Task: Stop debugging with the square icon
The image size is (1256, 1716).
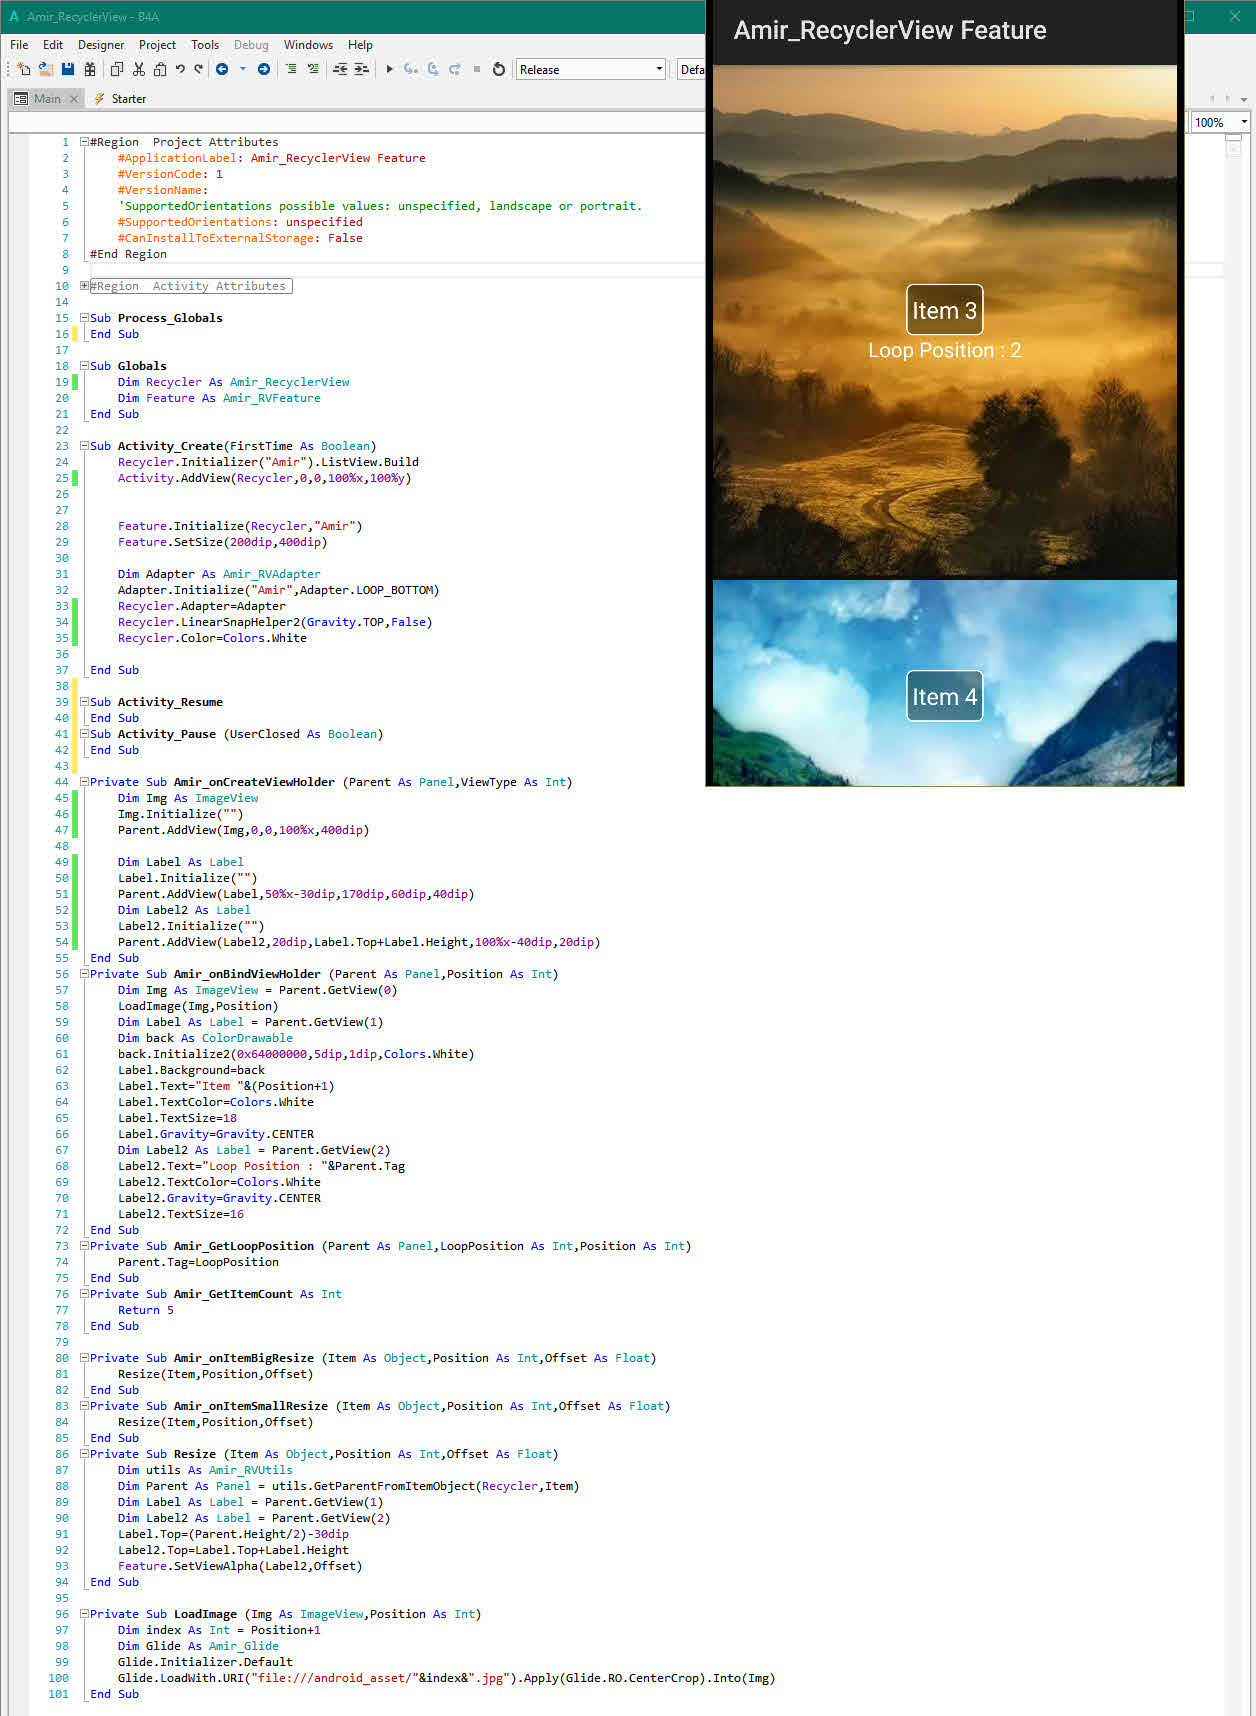Action: point(477,69)
